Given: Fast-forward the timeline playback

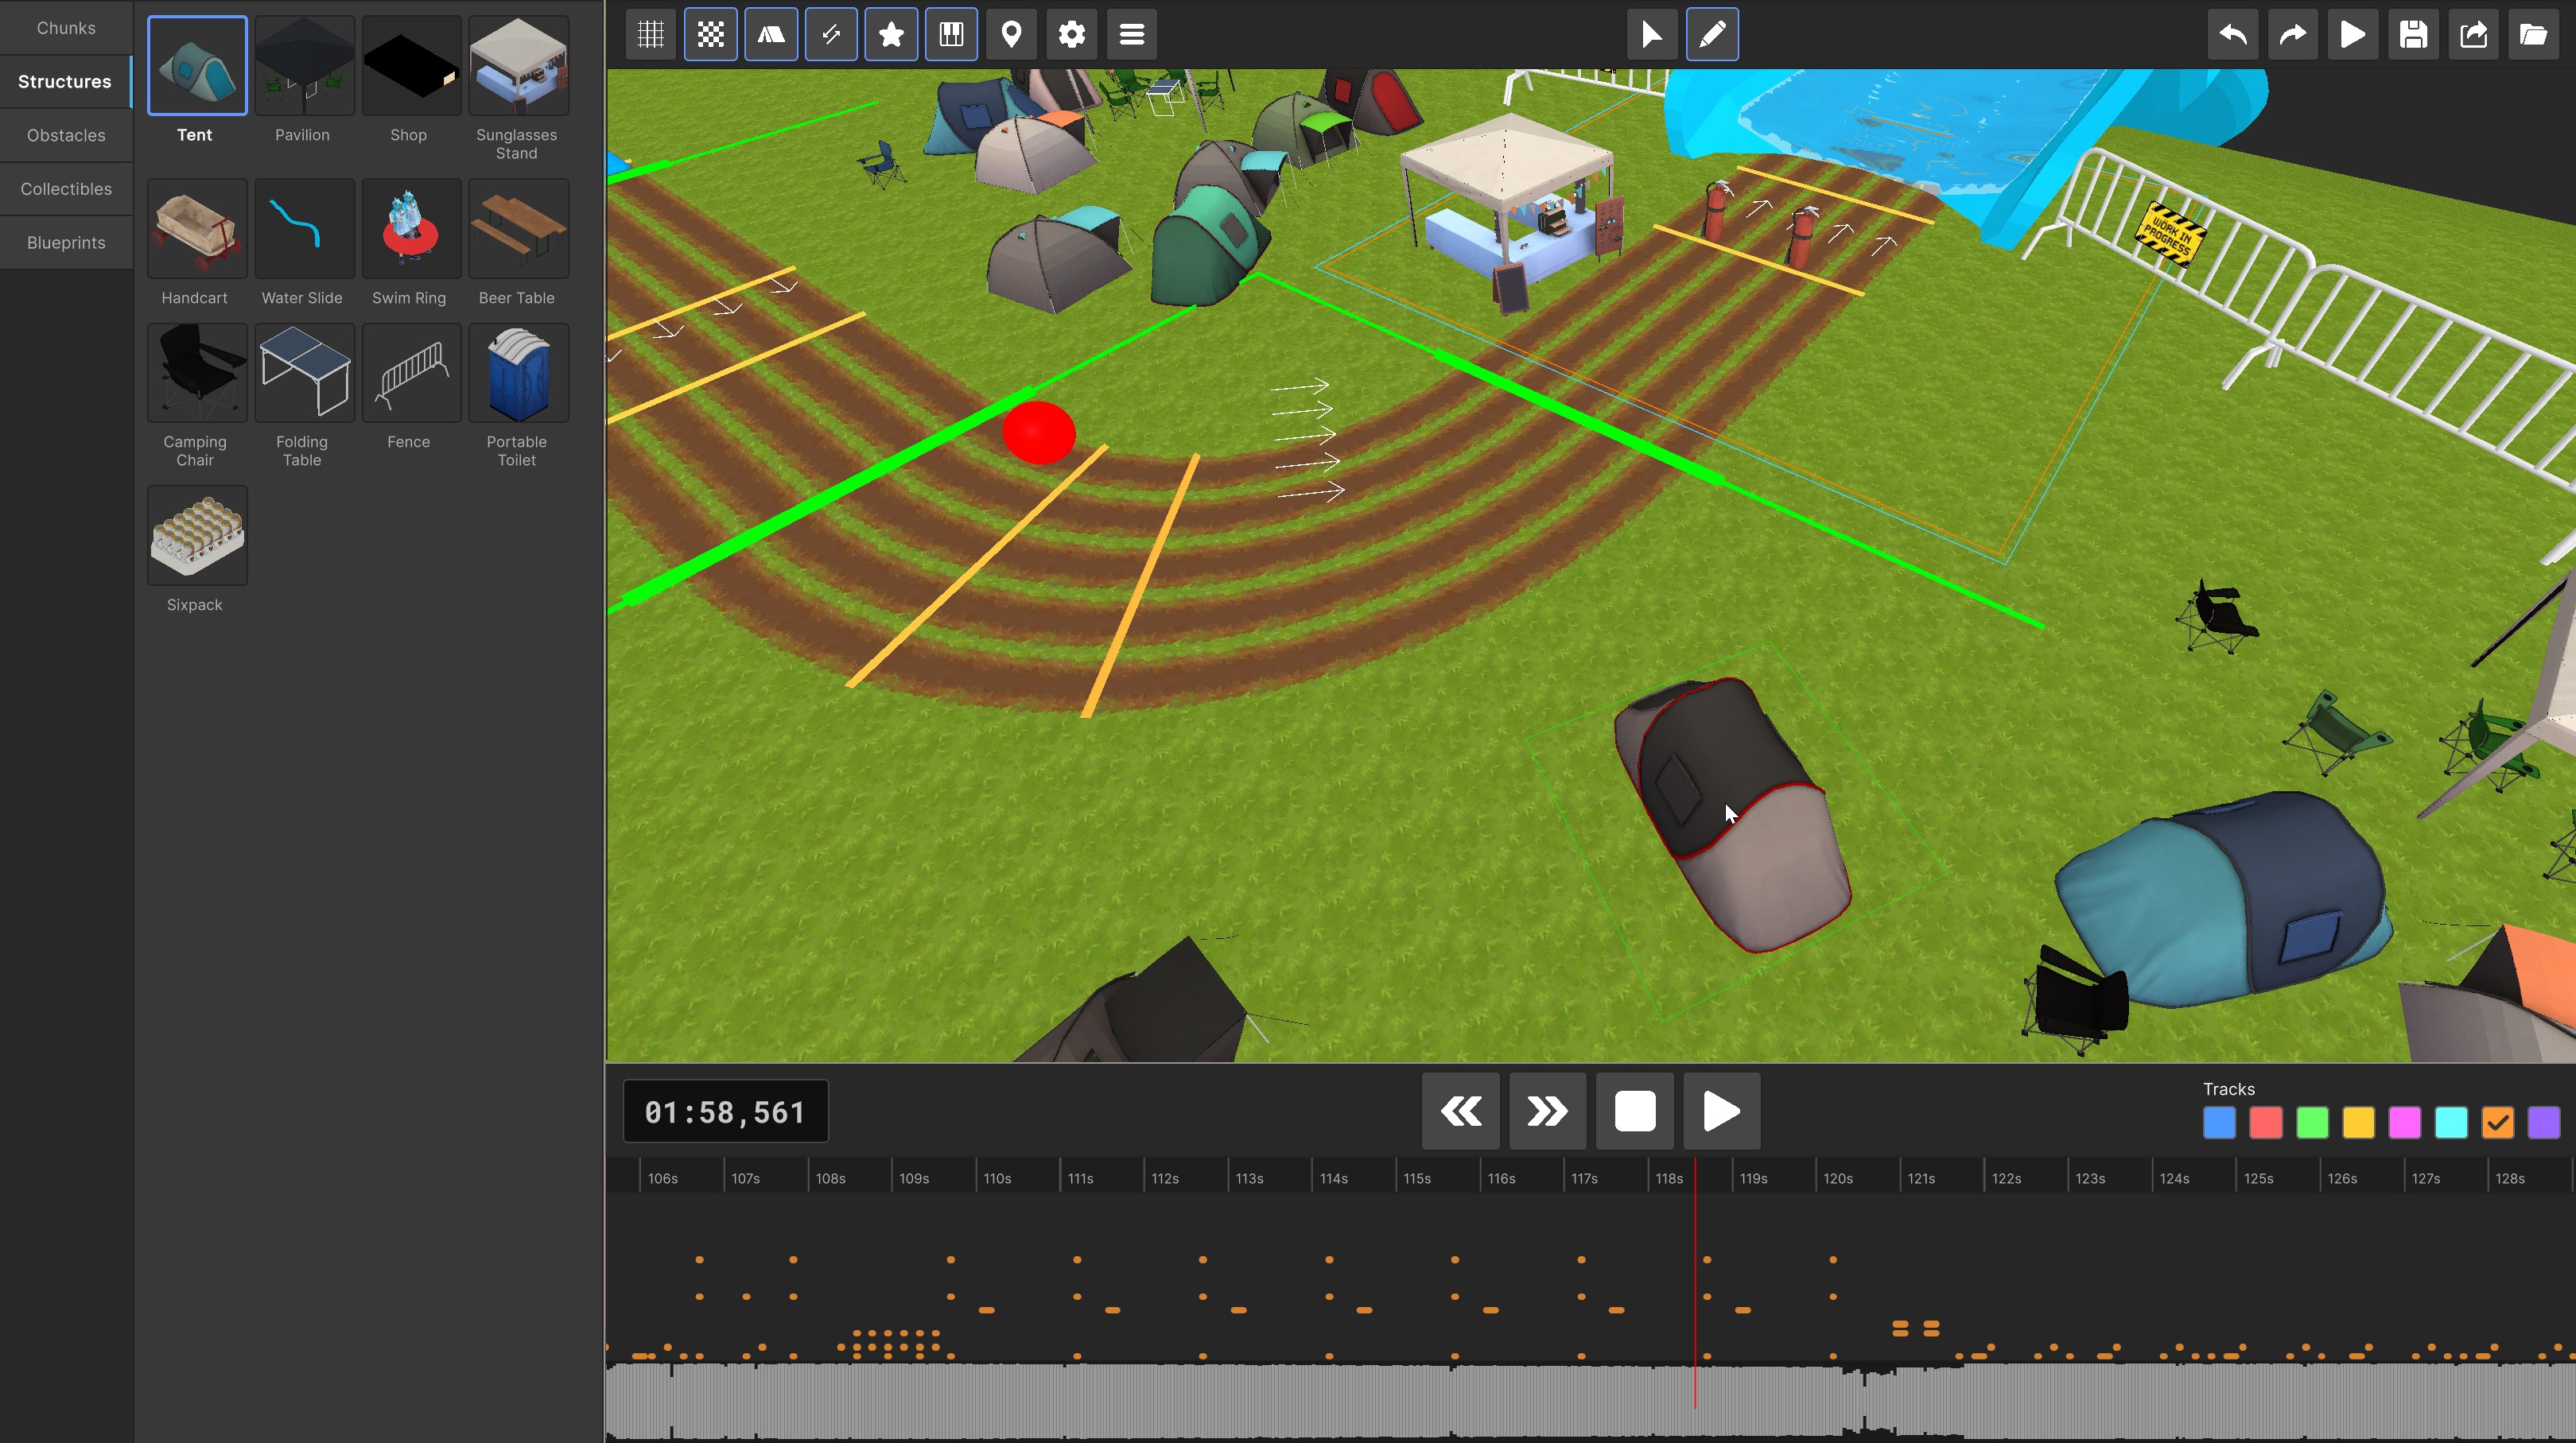Looking at the screenshot, I should click(x=1548, y=1111).
